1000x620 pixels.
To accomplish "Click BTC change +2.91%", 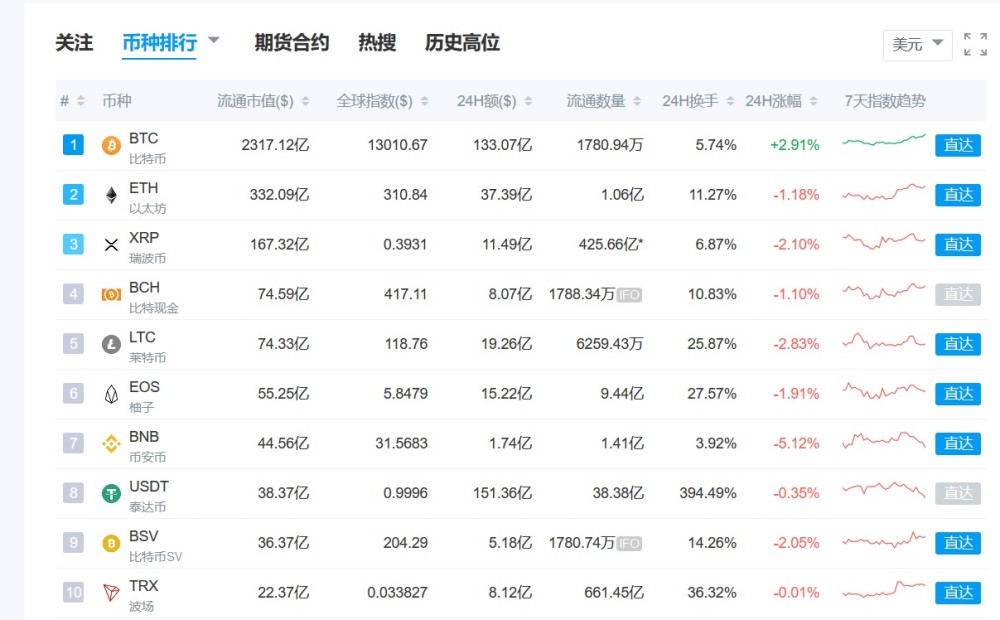I will pyautogui.click(x=795, y=145).
